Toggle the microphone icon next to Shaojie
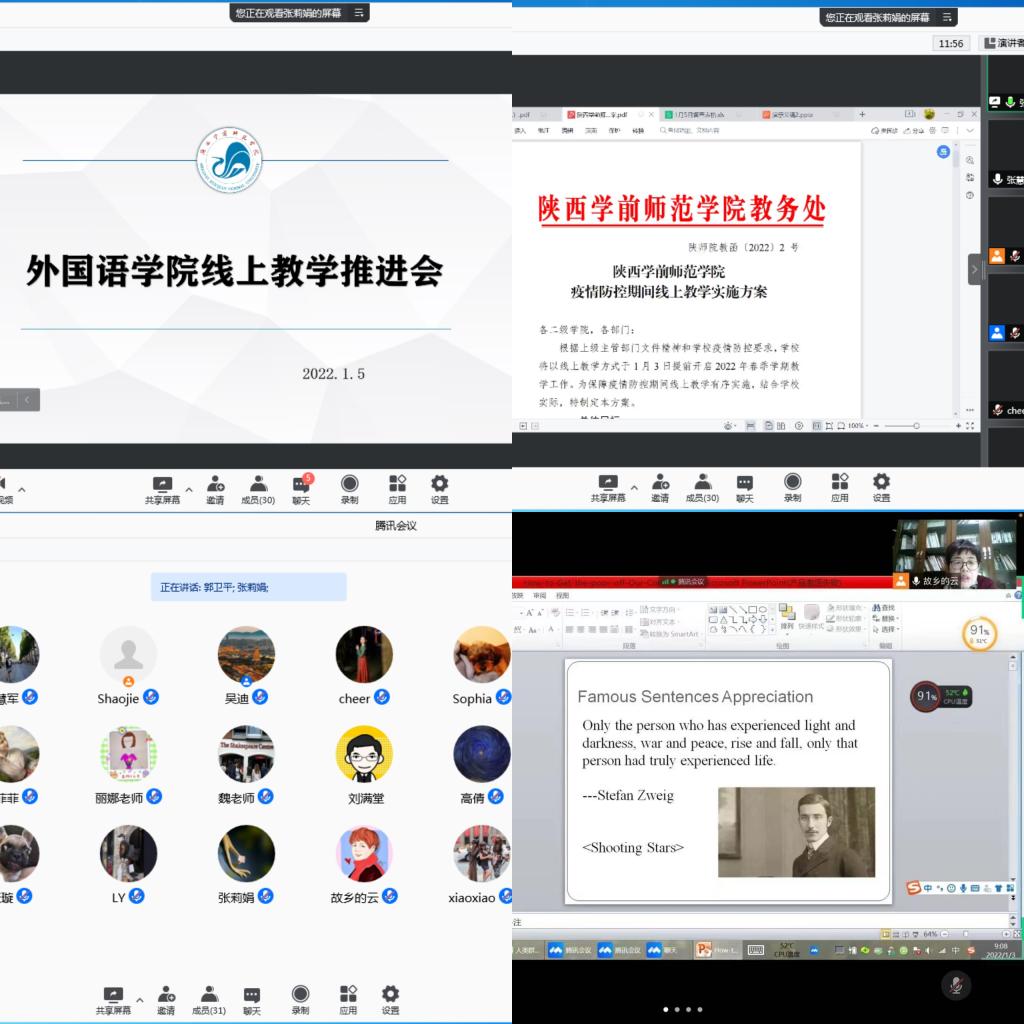The height and width of the screenshot is (1024, 1024). [151, 697]
